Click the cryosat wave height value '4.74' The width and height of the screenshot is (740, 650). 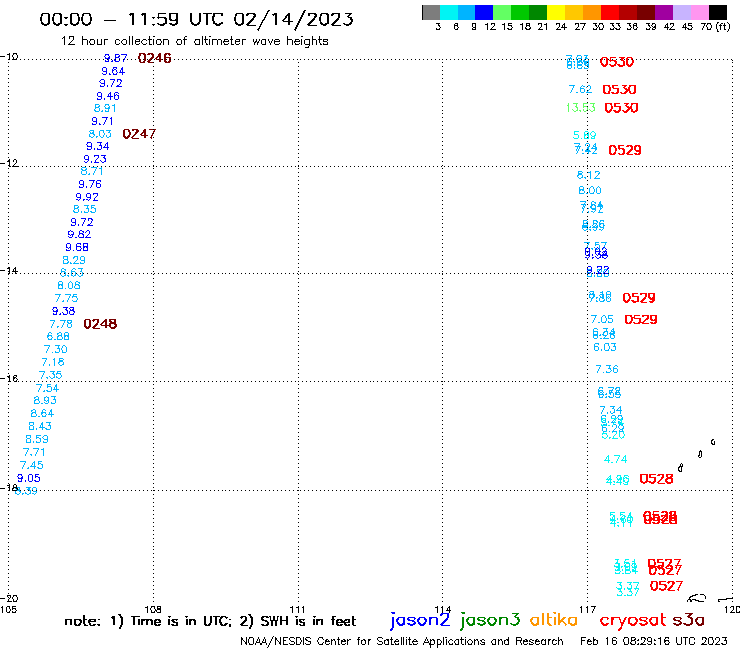[x=615, y=459]
